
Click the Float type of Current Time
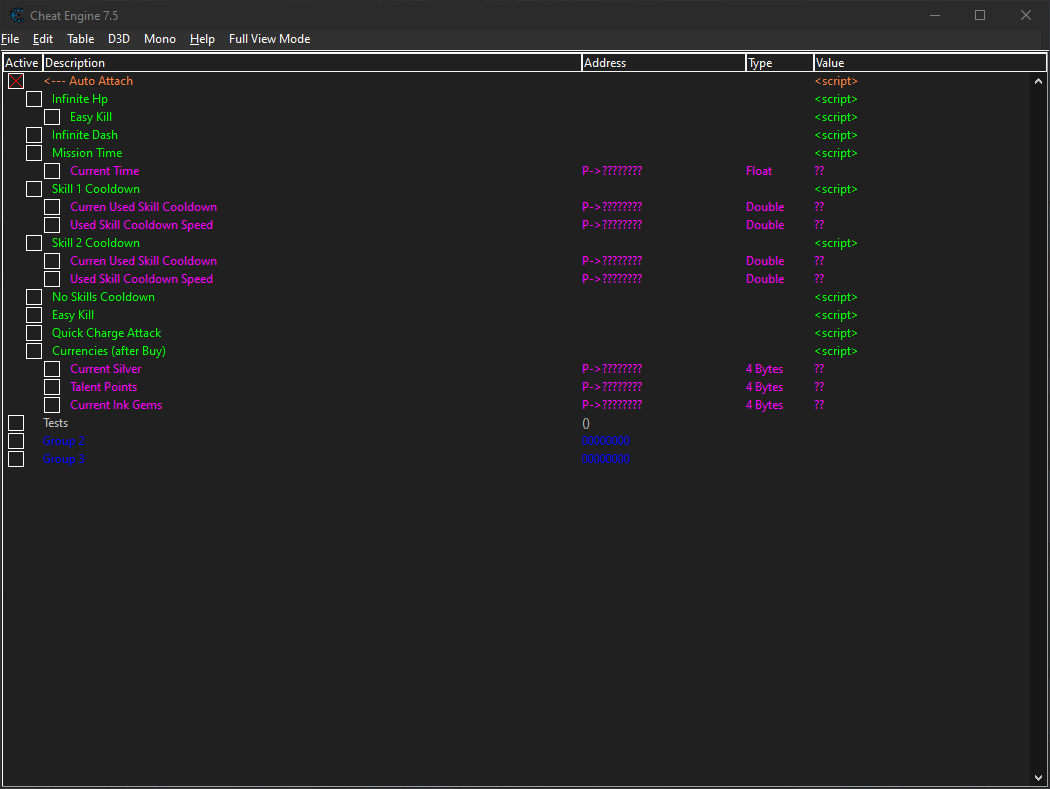pos(759,171)
